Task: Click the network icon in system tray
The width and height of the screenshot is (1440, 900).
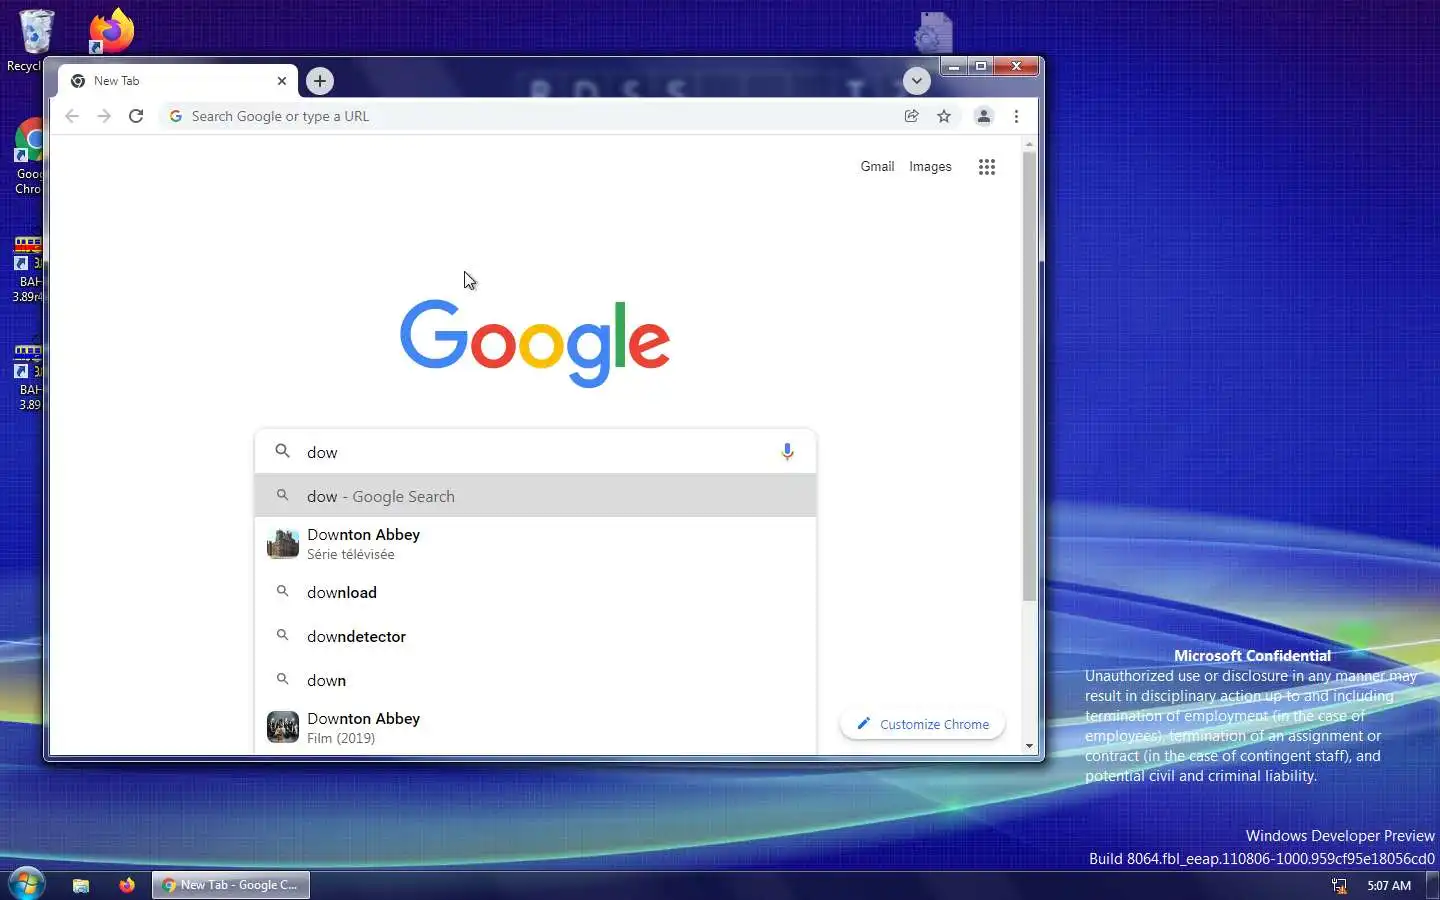Action: (1339, 885)
